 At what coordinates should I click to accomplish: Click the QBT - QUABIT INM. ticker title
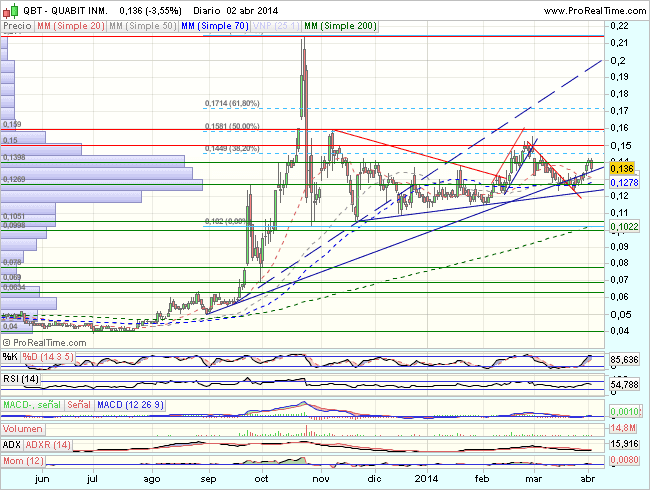coord(65,11)
